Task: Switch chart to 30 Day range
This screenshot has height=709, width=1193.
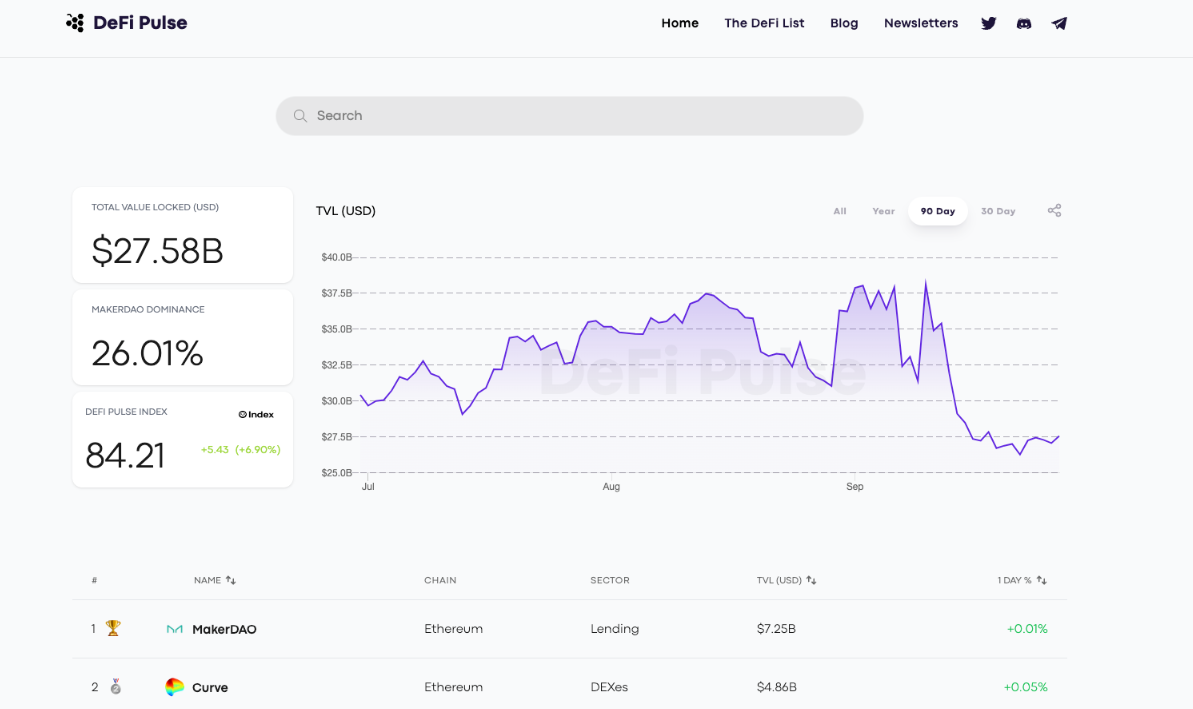Action: tap(998, 211)
